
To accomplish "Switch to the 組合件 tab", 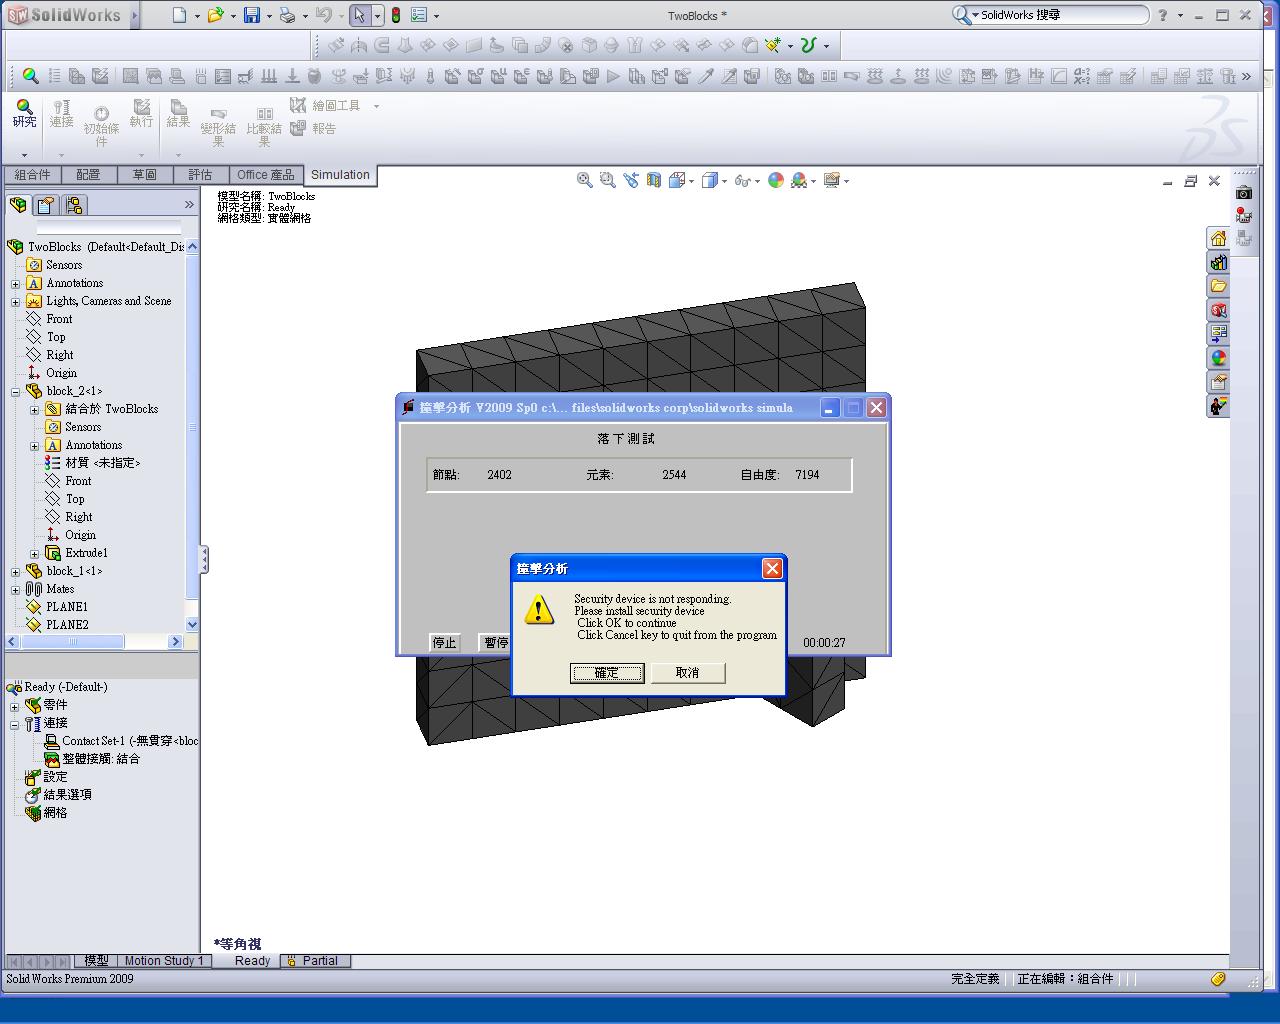I will [x=33, y=175].
